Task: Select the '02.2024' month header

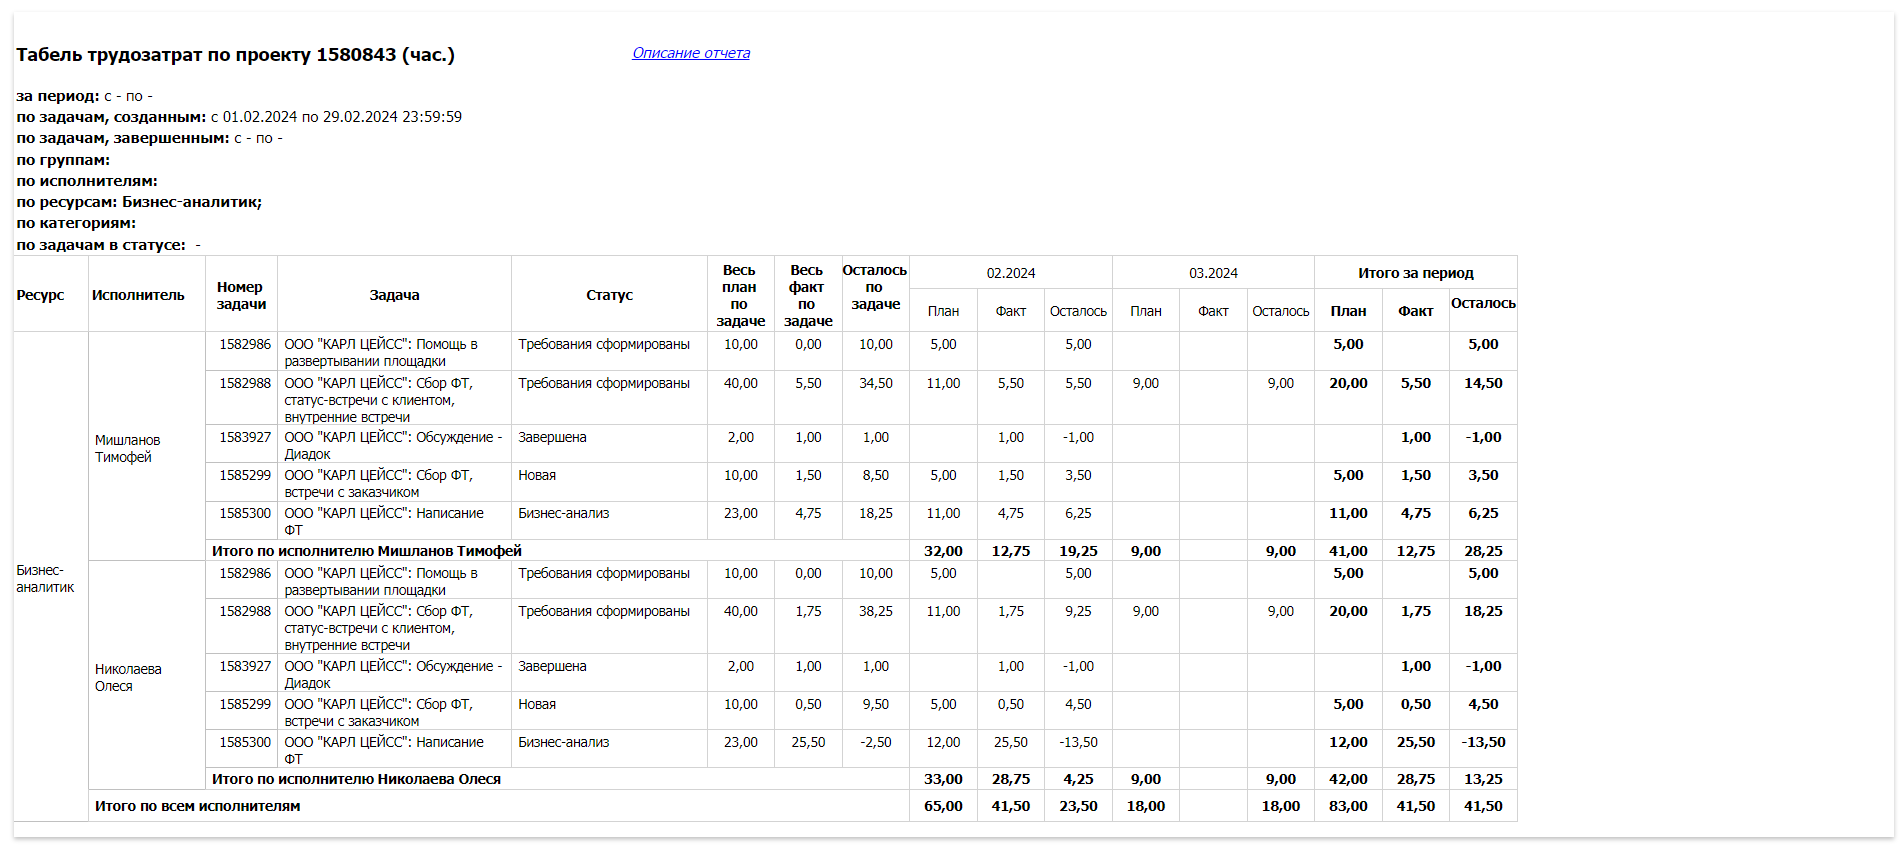Action: pos(1011,273)
